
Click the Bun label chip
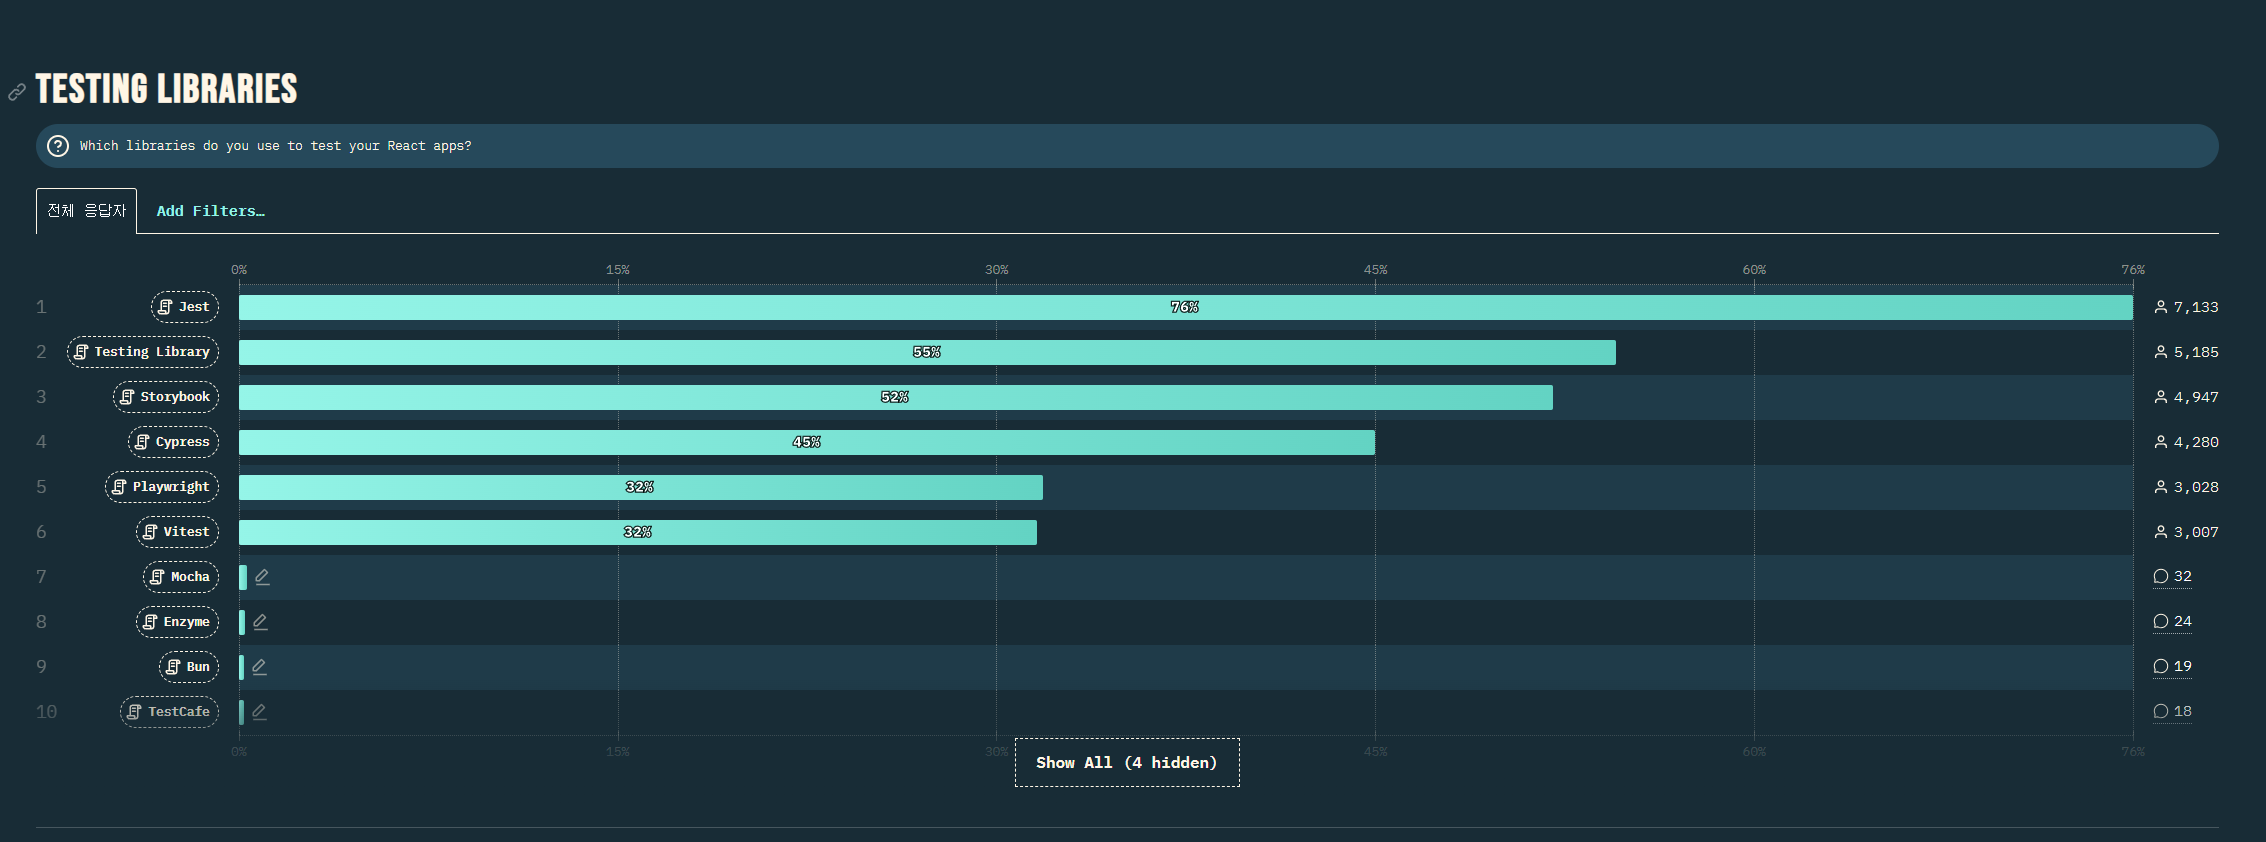(189, 667)
